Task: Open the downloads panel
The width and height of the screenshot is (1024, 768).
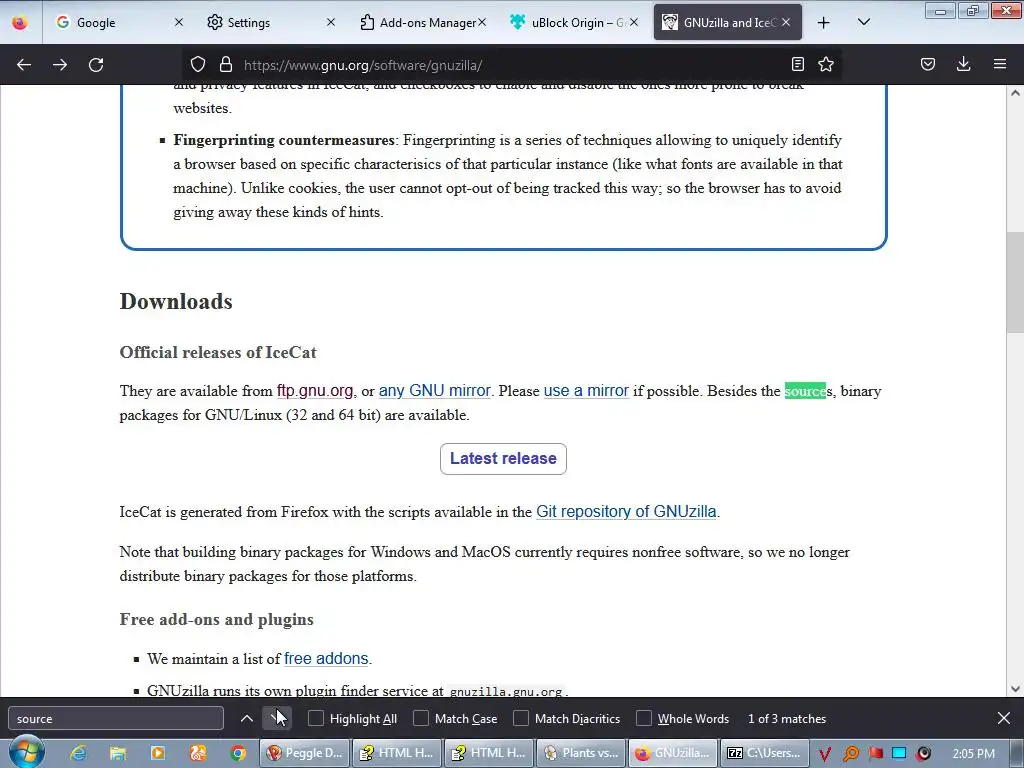Action: [x=963, y=64]
